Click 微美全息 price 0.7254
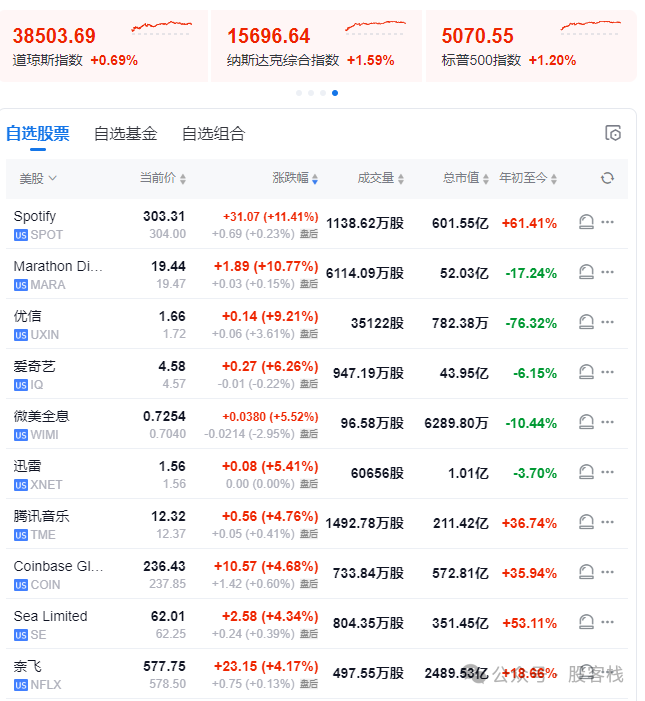This screenshot has height=701, width=645. [x=164, y=417]
